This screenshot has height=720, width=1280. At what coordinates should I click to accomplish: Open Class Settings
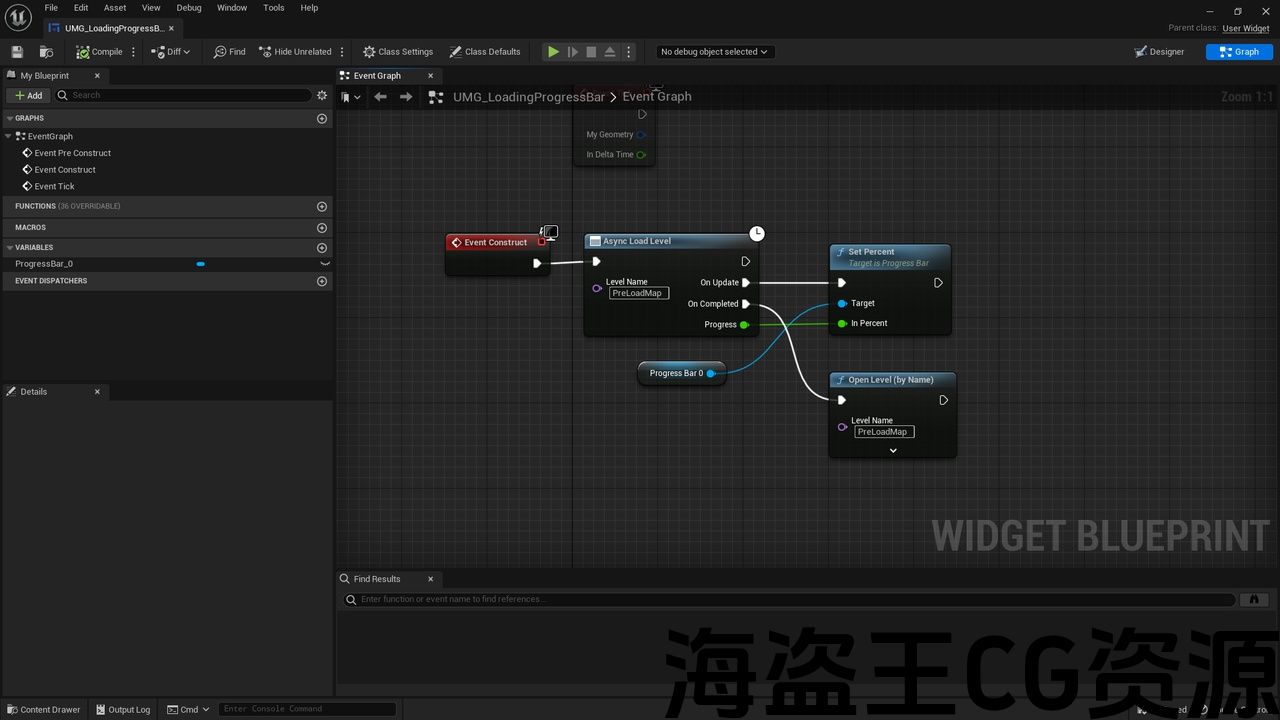398,52
